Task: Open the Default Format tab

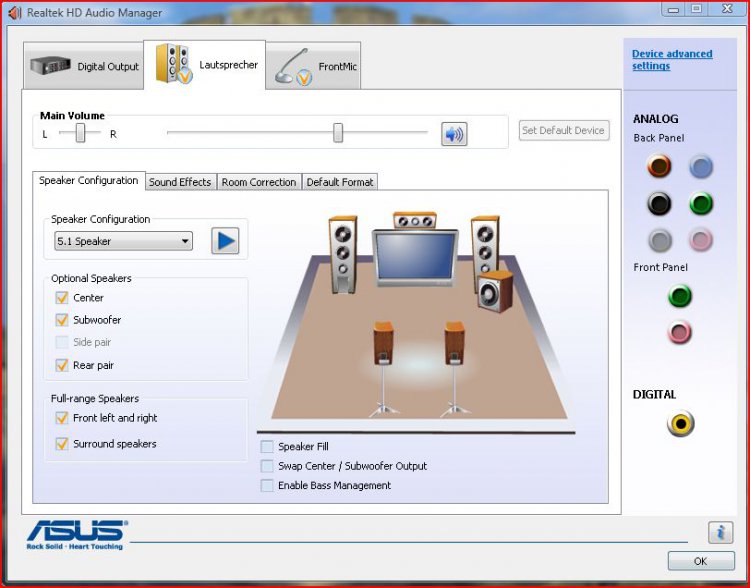Action: (340, 182)
